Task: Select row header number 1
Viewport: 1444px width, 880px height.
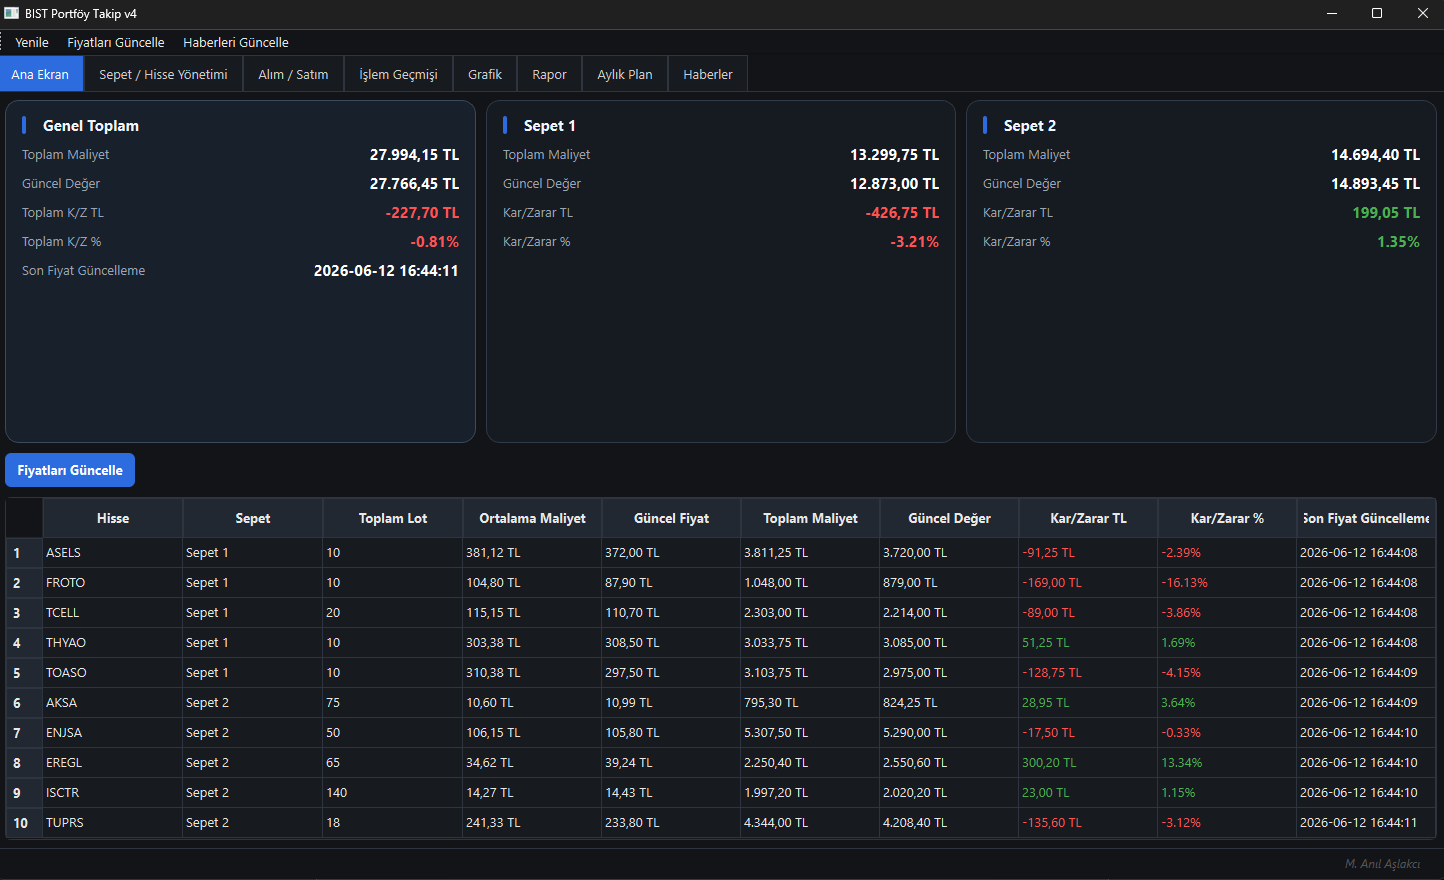Action: (x=24, y=553)
